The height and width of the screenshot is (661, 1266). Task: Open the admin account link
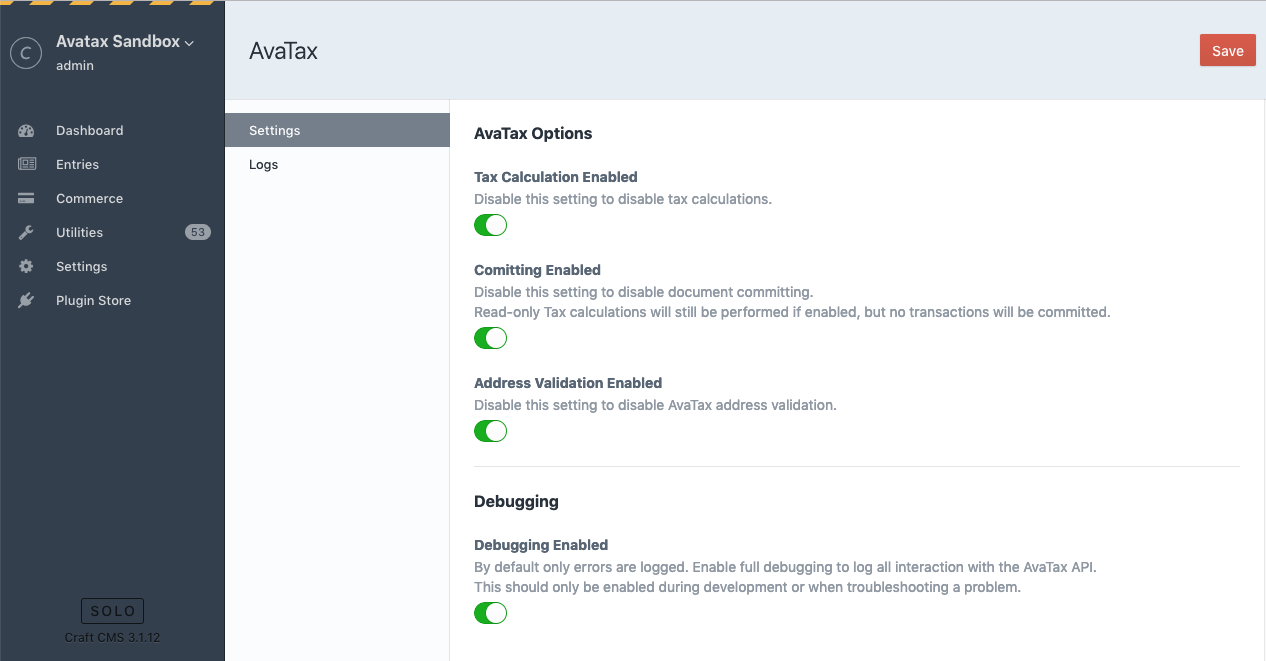tap(75, 66)
